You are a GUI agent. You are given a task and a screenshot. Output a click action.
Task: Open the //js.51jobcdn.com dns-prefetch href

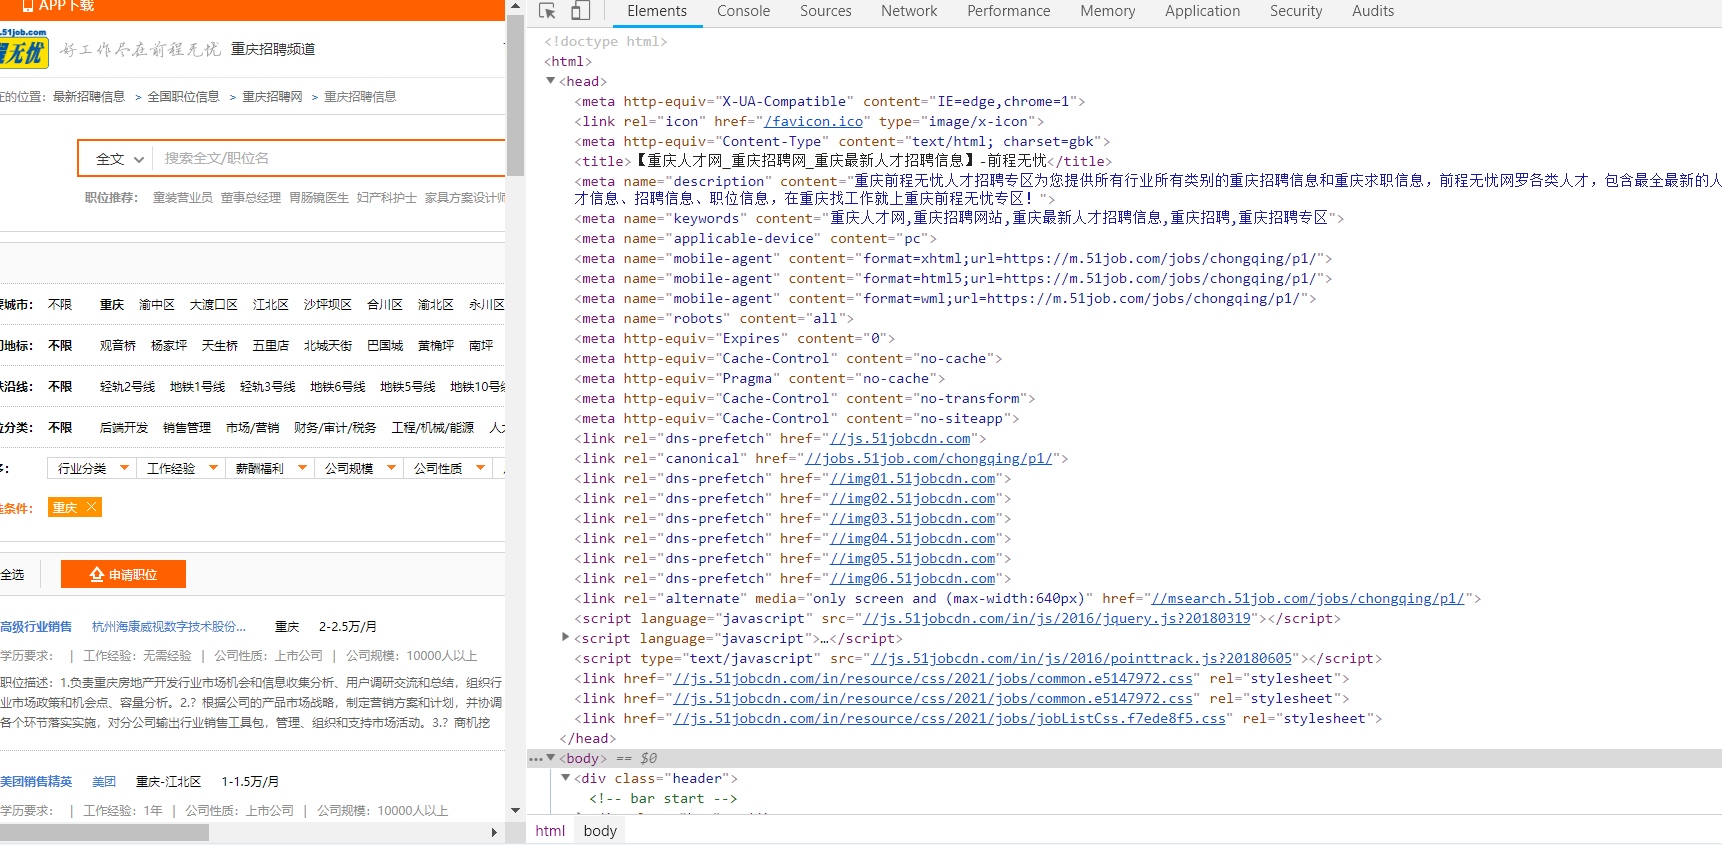click(900, 439)
